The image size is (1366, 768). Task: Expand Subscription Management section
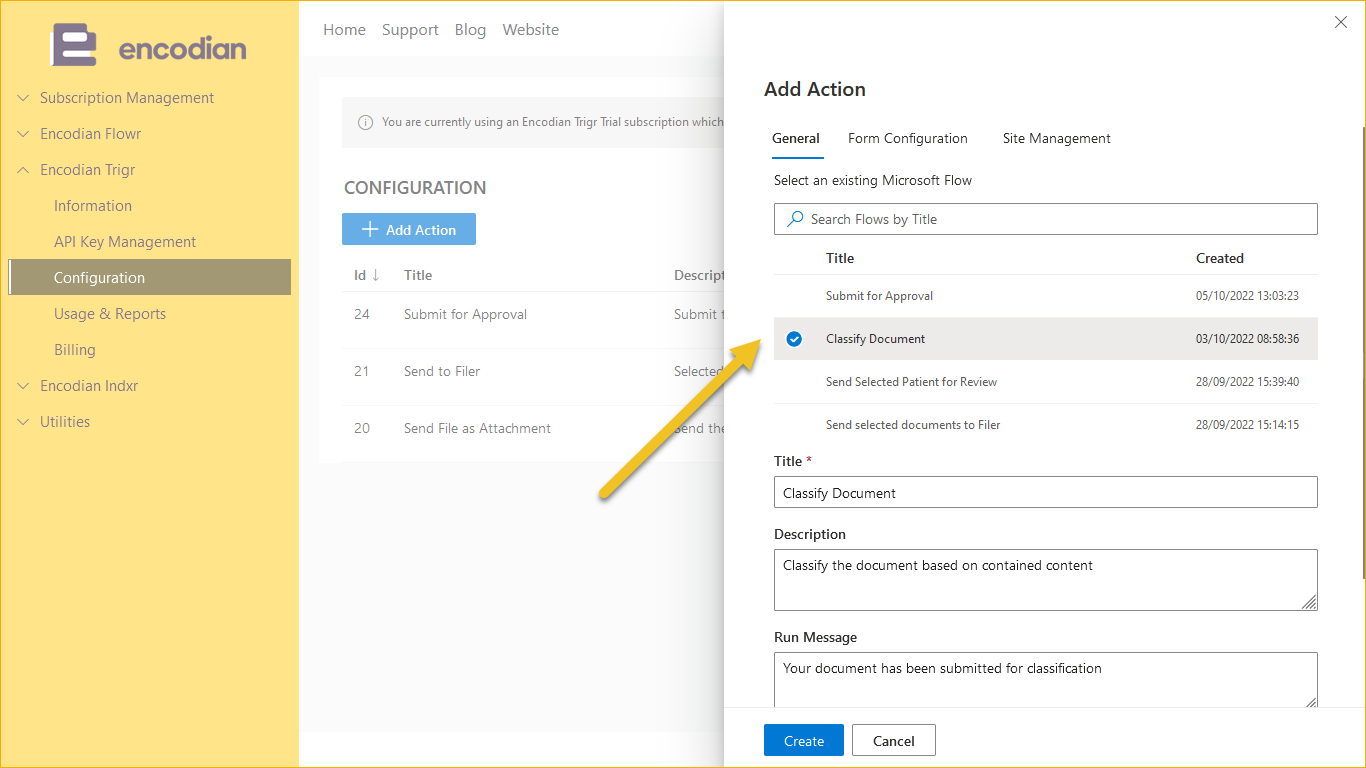coord(24,98)
